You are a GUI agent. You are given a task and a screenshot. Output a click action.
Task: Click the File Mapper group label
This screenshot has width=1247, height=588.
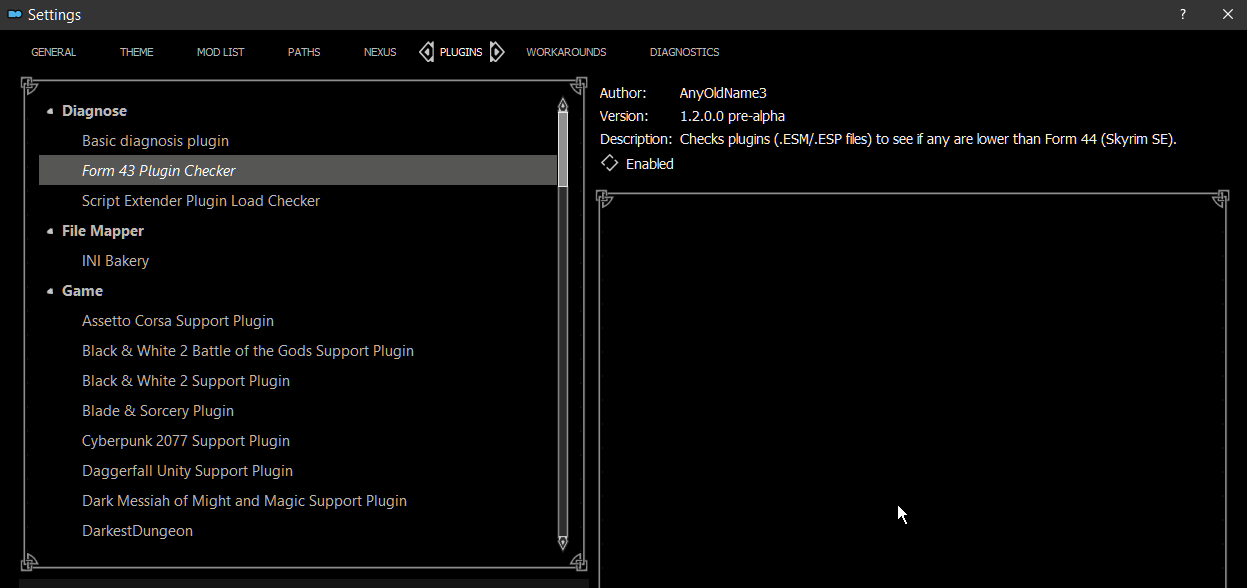103,231
